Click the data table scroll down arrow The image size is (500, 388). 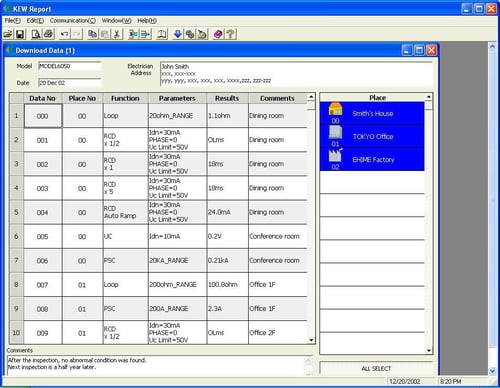311,340
